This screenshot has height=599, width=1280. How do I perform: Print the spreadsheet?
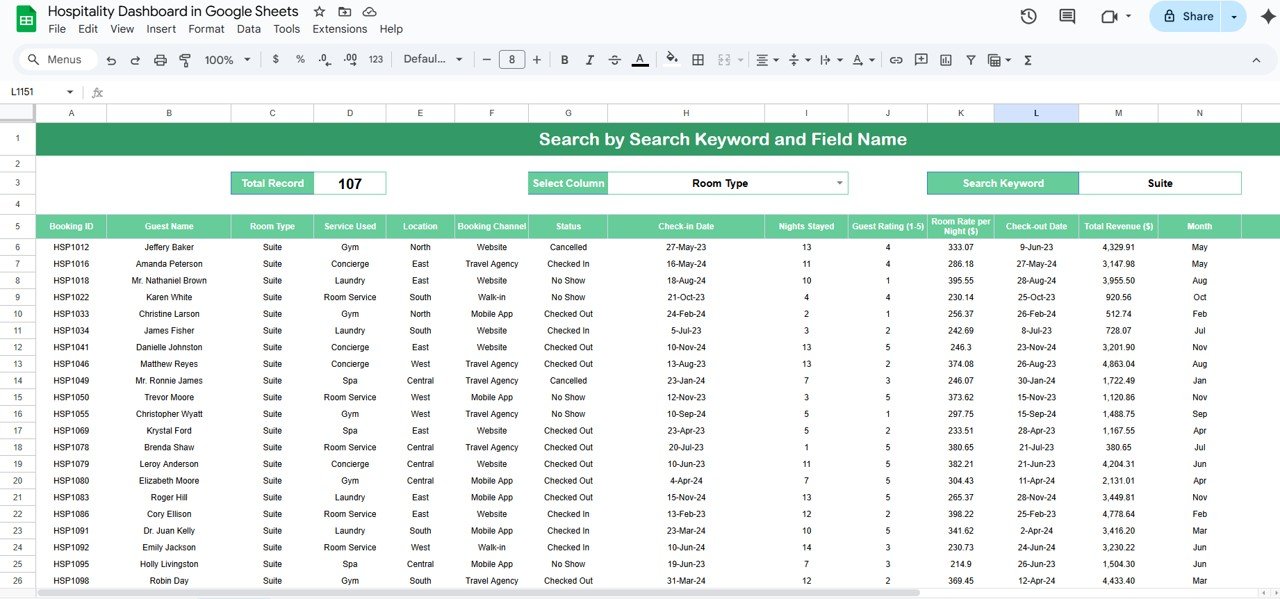coord(160,60)
